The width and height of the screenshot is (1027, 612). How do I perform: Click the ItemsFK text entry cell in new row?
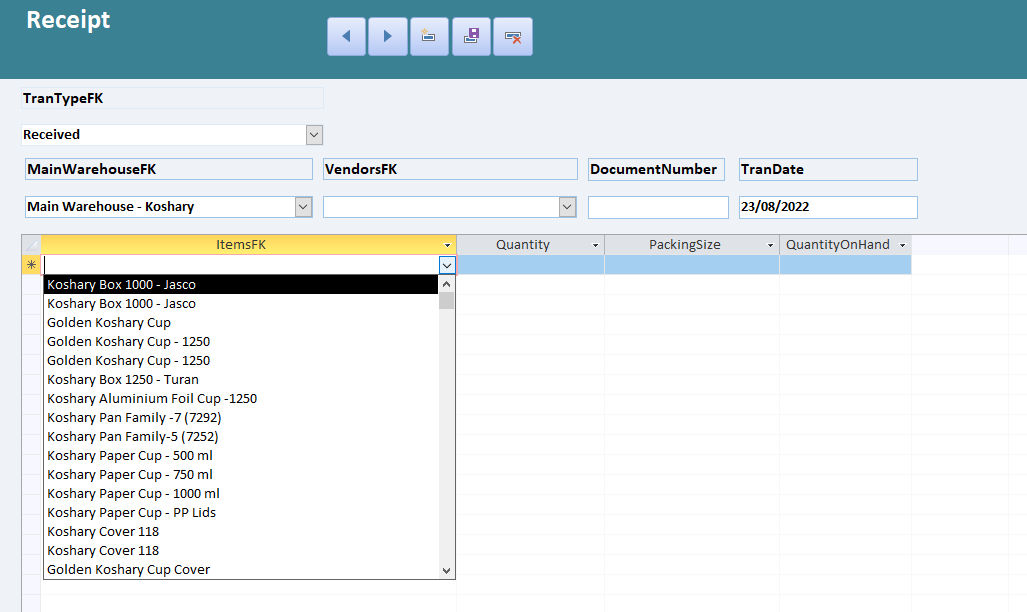[x=241, y=265]
